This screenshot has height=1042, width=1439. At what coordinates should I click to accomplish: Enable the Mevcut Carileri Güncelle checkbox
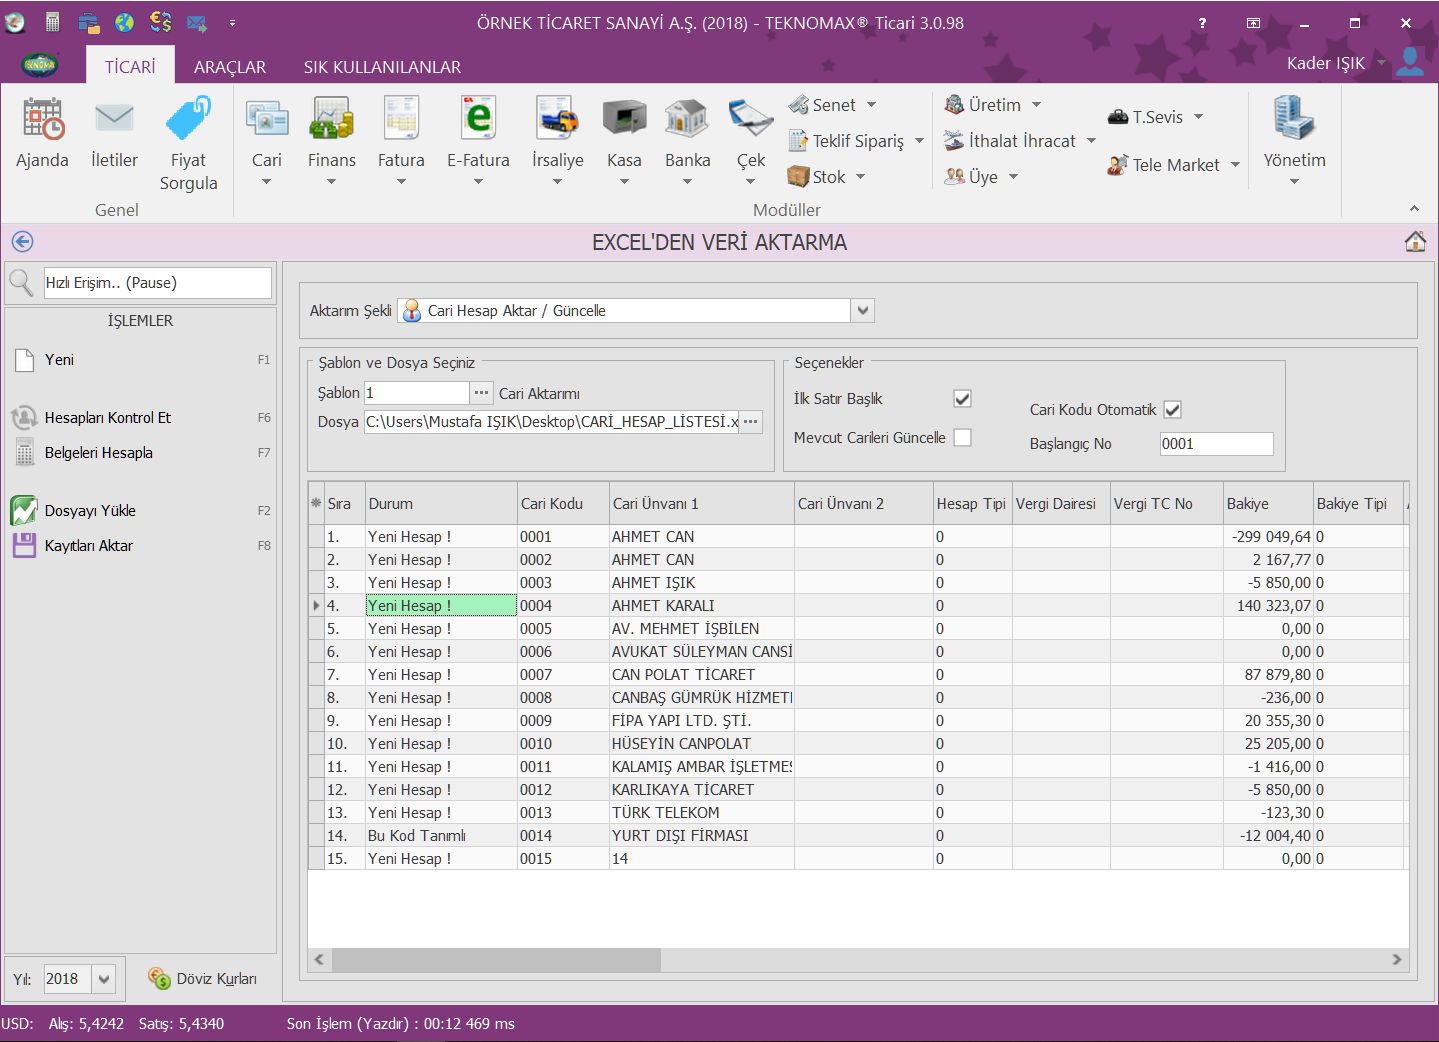(962, 438)
